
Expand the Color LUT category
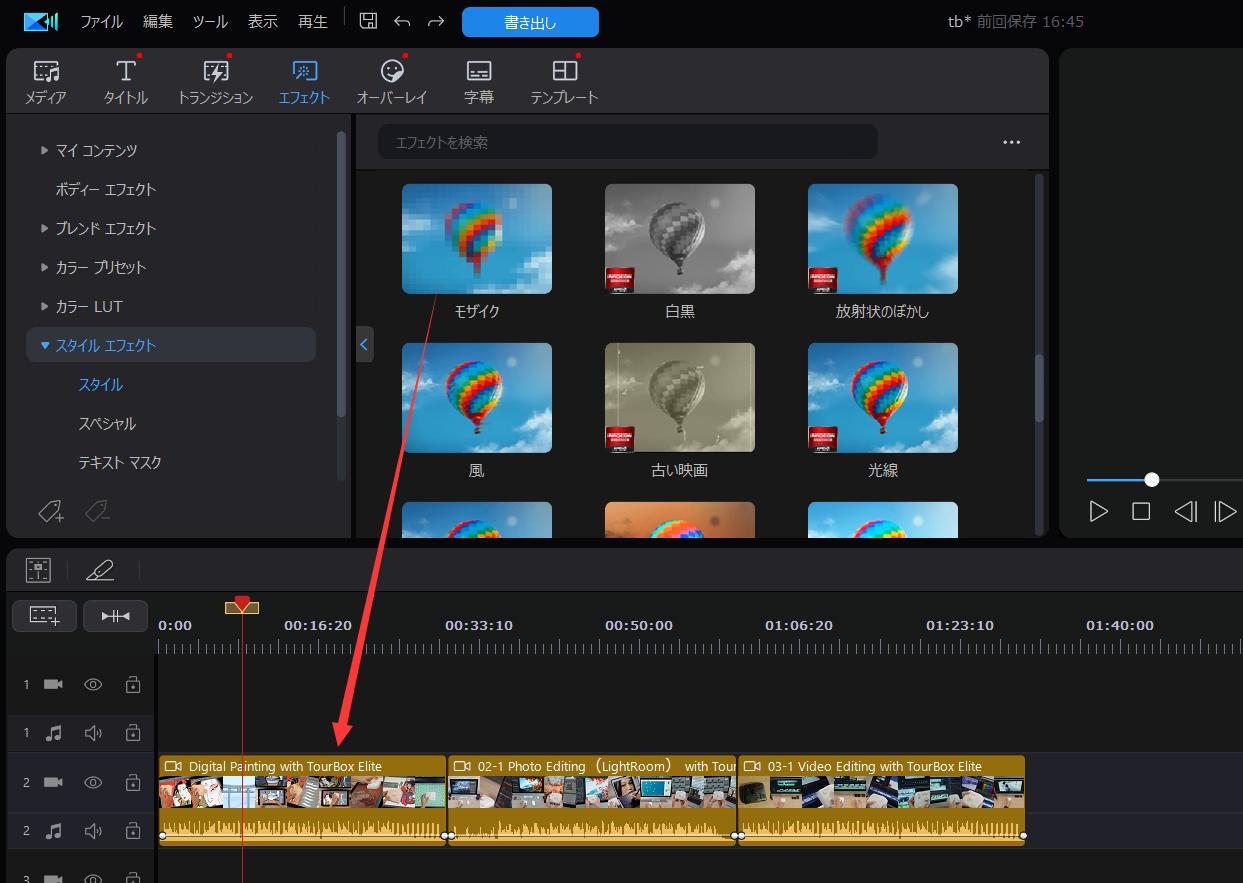[44, 306]
